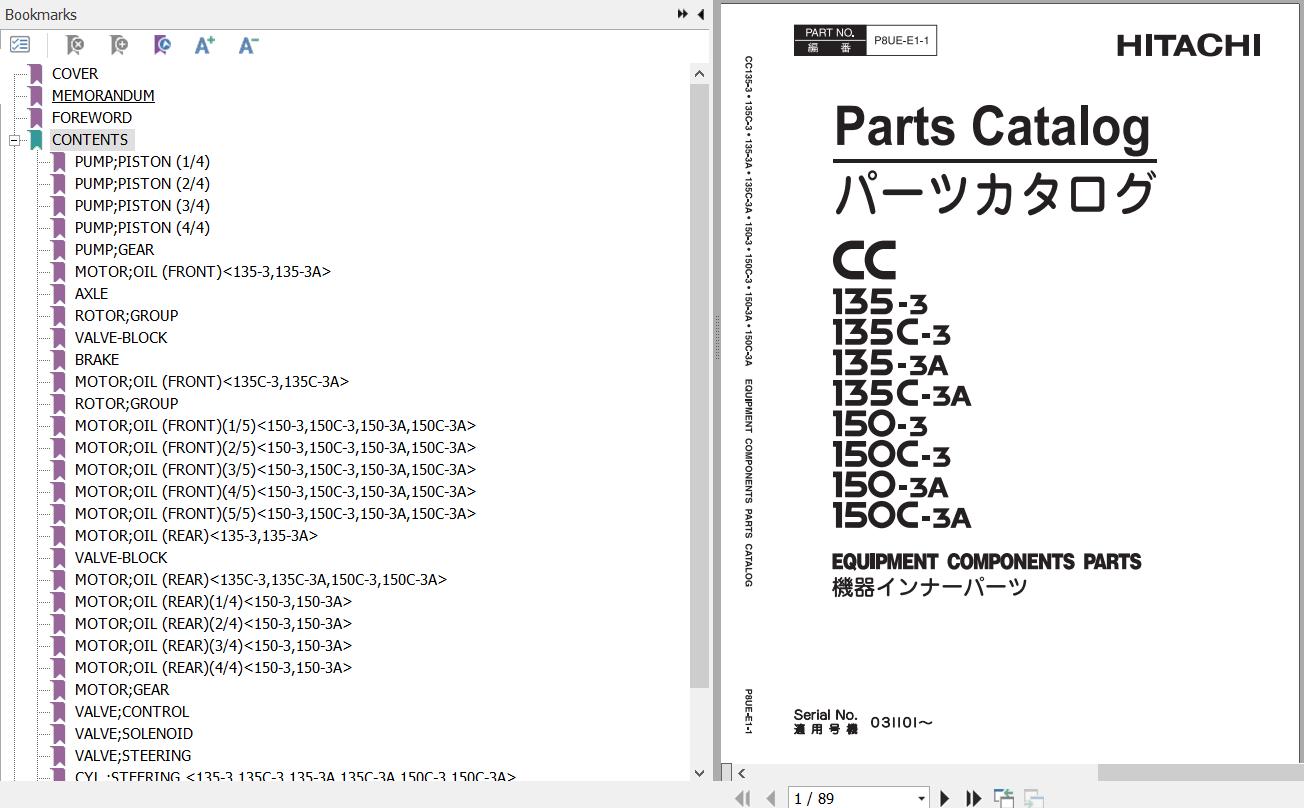The image size is (1304, 808).
Task: Open PUMP;PISTON (1/4) bookmark
Action: click(x=142, y=161)
